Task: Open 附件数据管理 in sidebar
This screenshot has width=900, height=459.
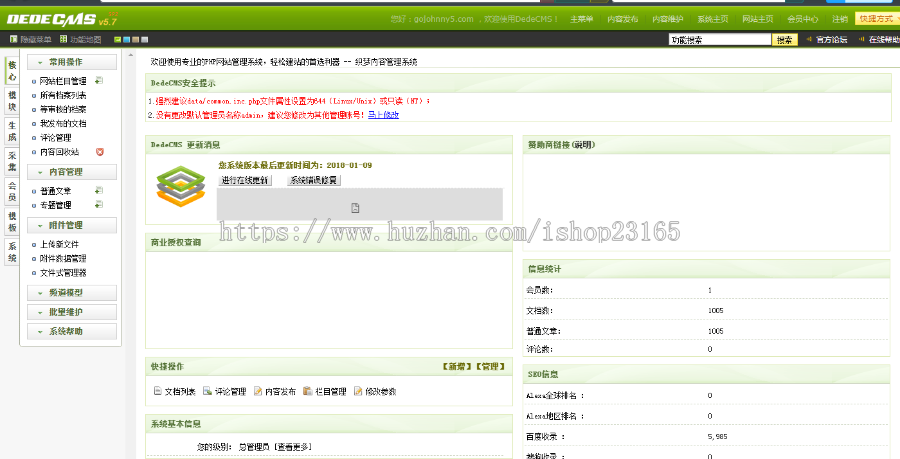Action: 63,258
